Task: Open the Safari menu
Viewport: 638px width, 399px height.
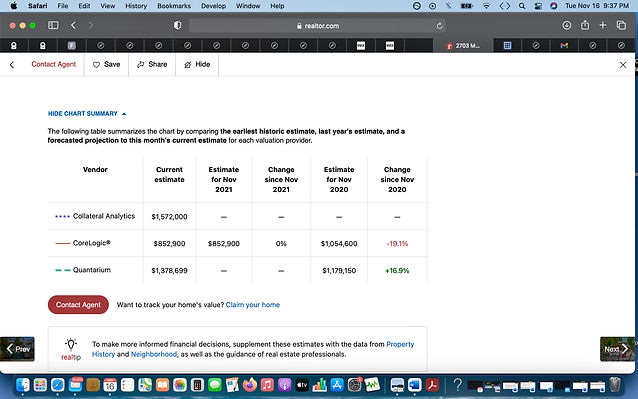Action: tap(37, 6)
